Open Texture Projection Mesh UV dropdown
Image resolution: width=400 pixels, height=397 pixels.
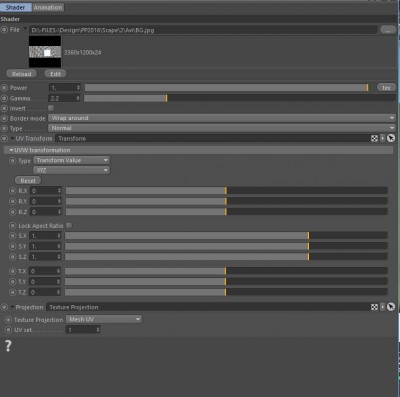pos(104,319)
